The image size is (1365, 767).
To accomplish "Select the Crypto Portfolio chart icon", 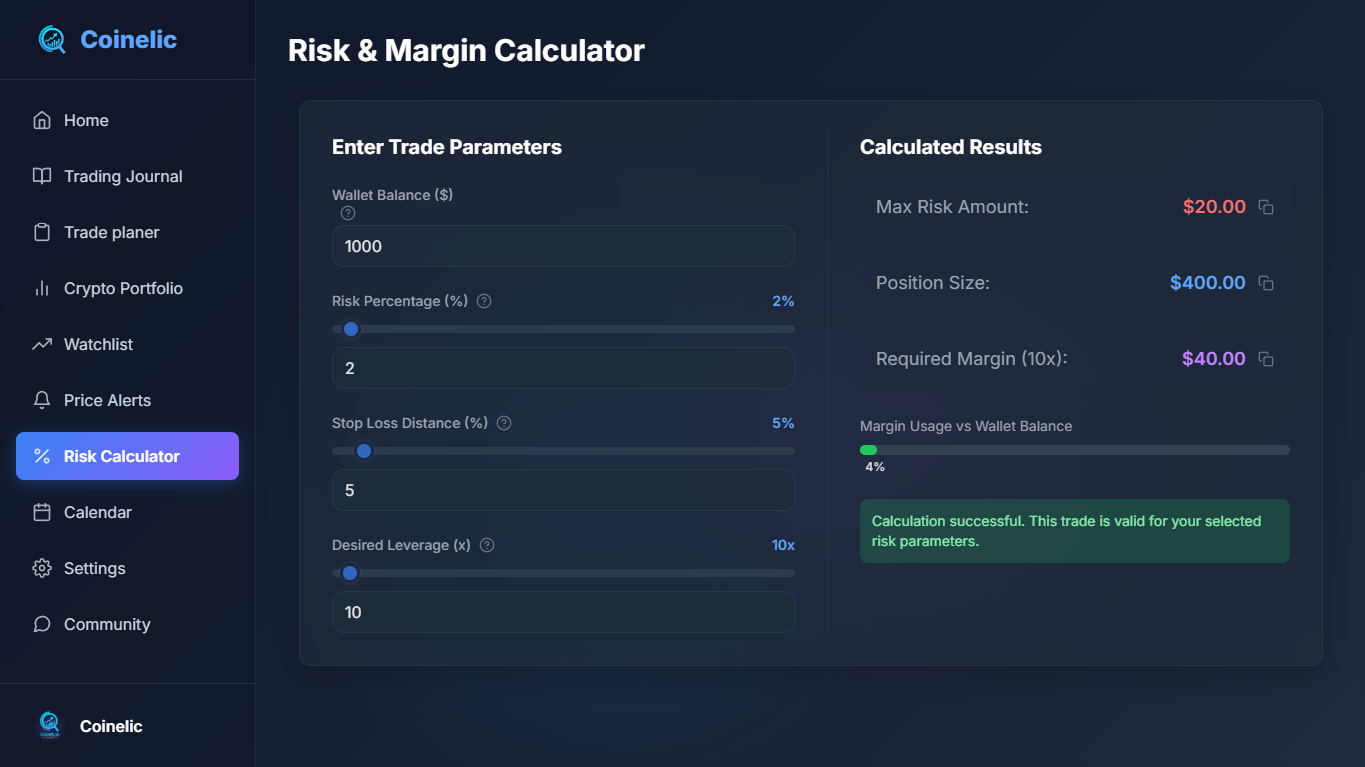I will (41, 288).
